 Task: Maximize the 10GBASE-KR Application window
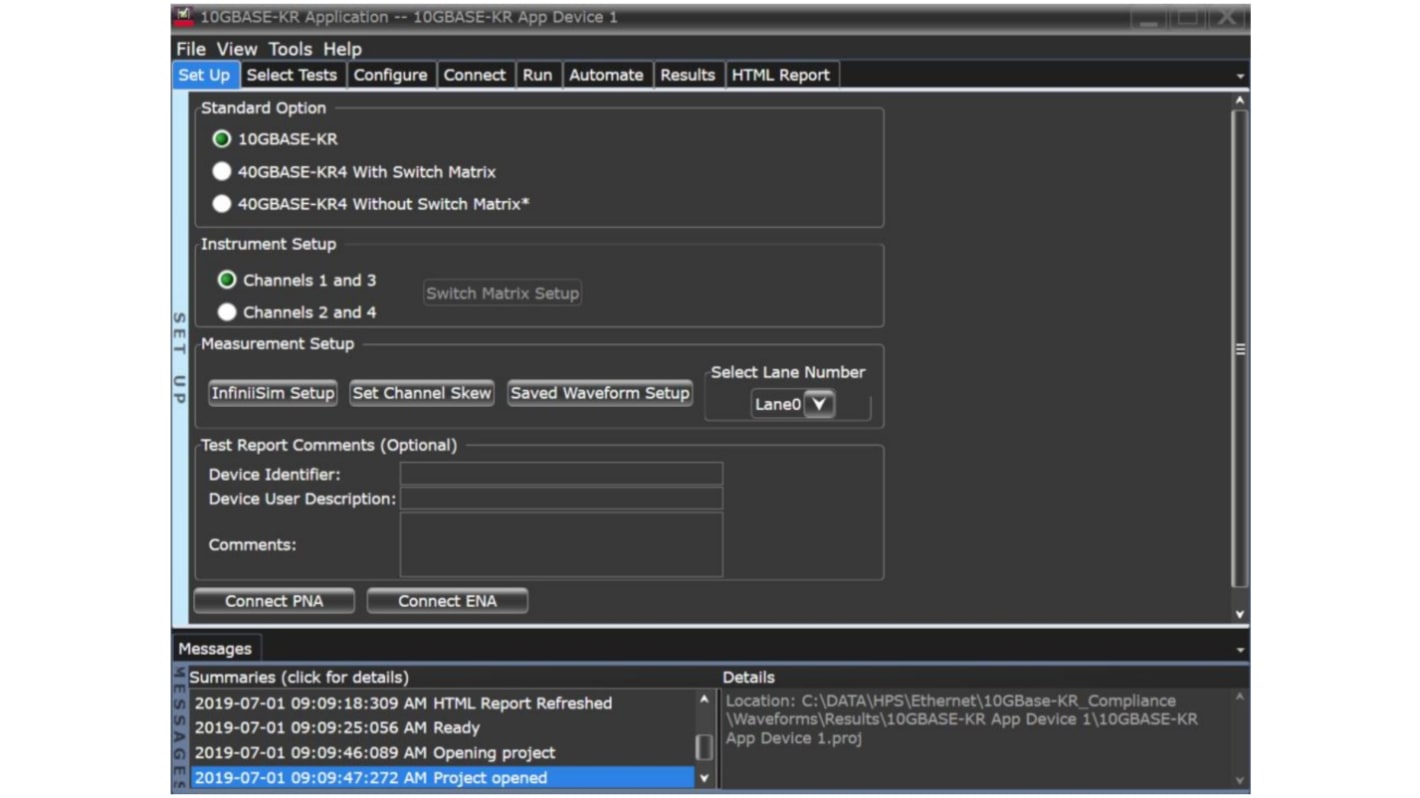point(1188,18)
